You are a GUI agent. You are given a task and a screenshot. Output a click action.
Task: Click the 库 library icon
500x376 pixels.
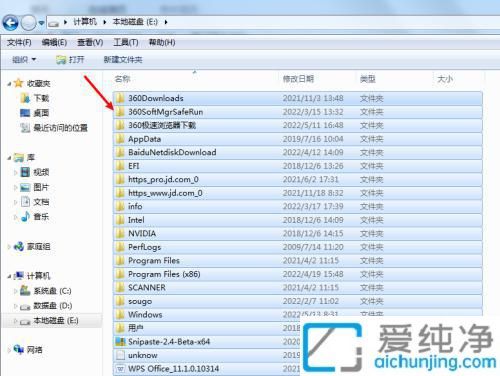pyautogui.click(x=19, y=157)
